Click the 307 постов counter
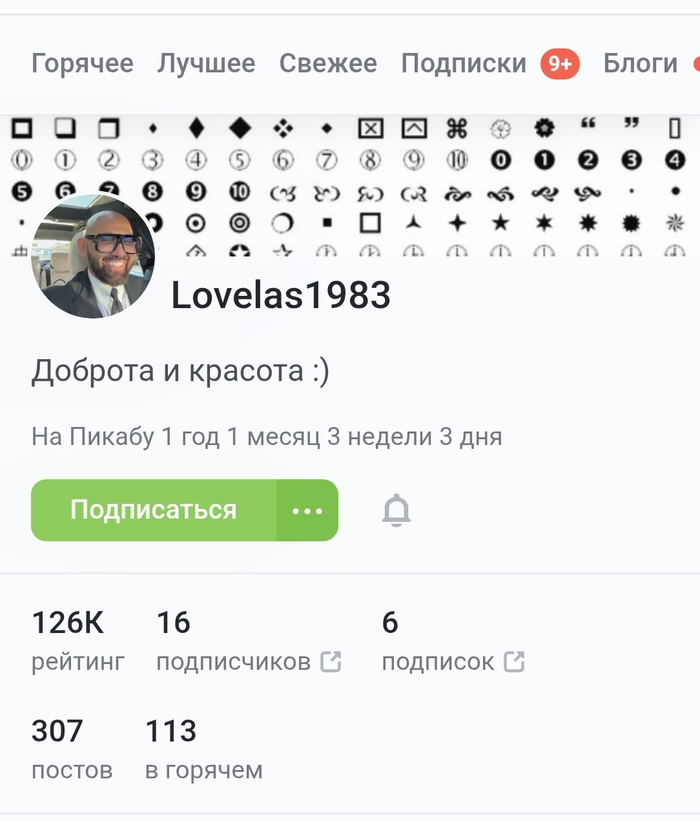This screenshot has height=821, width=700. click(x=72, y=749)
